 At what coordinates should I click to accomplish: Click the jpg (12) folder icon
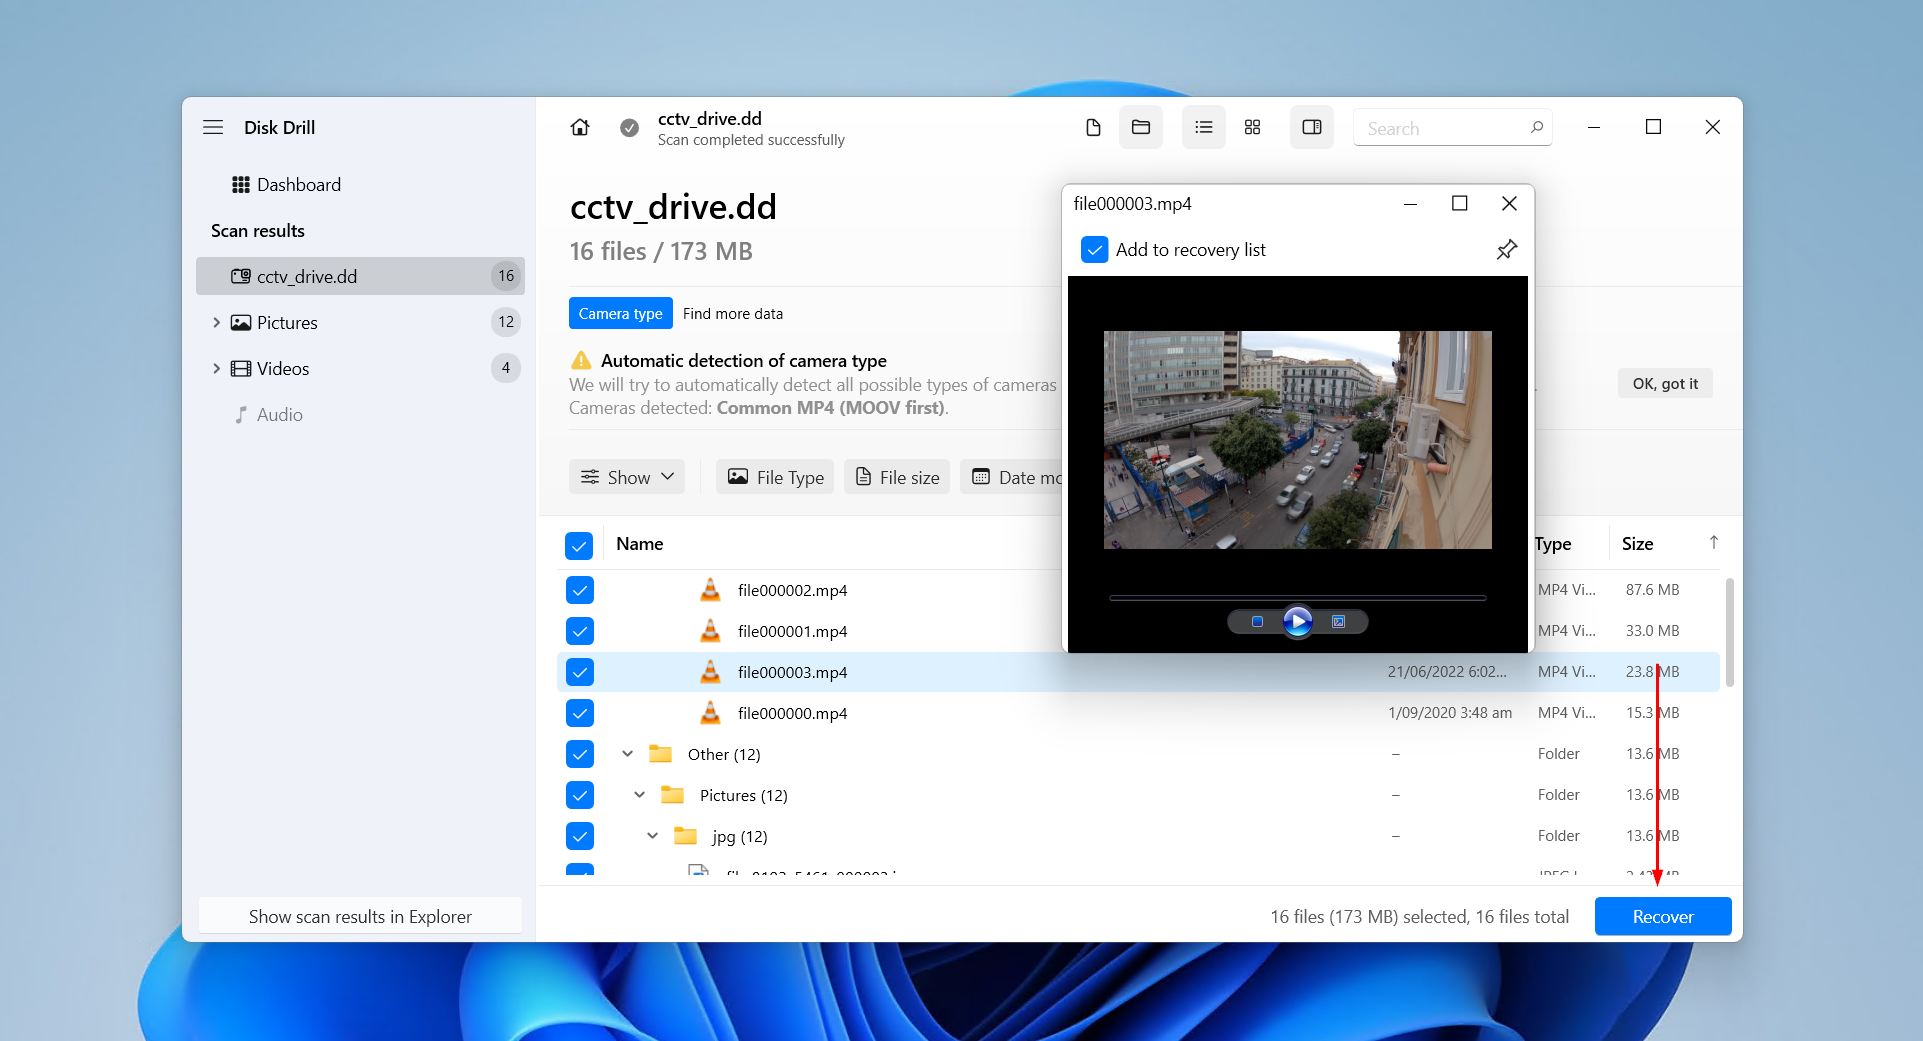(x=685, y=836)
